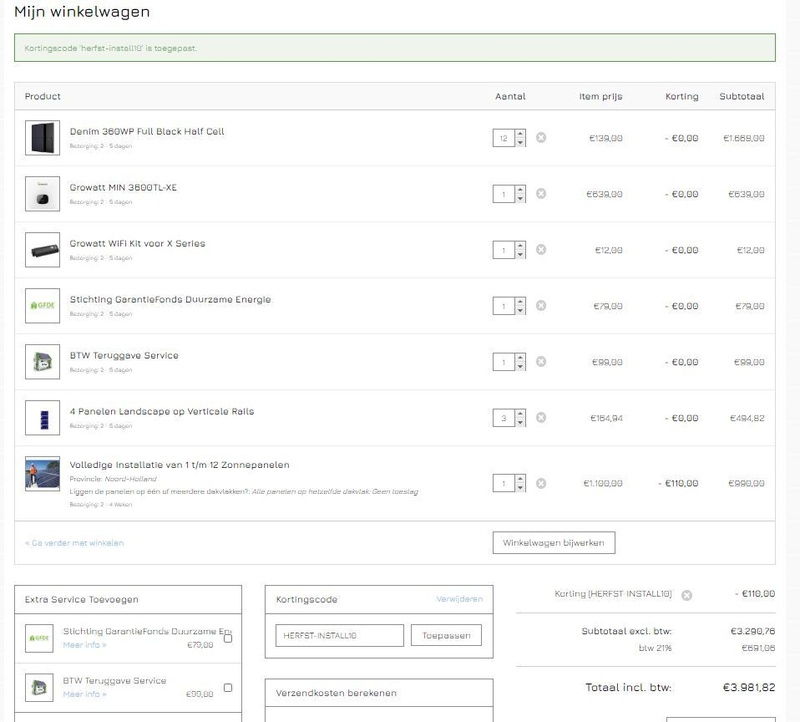
Task: Increase quantity of 4 Panelen Landscape rails
Action: pyautogui.click(x=520, y=414)
